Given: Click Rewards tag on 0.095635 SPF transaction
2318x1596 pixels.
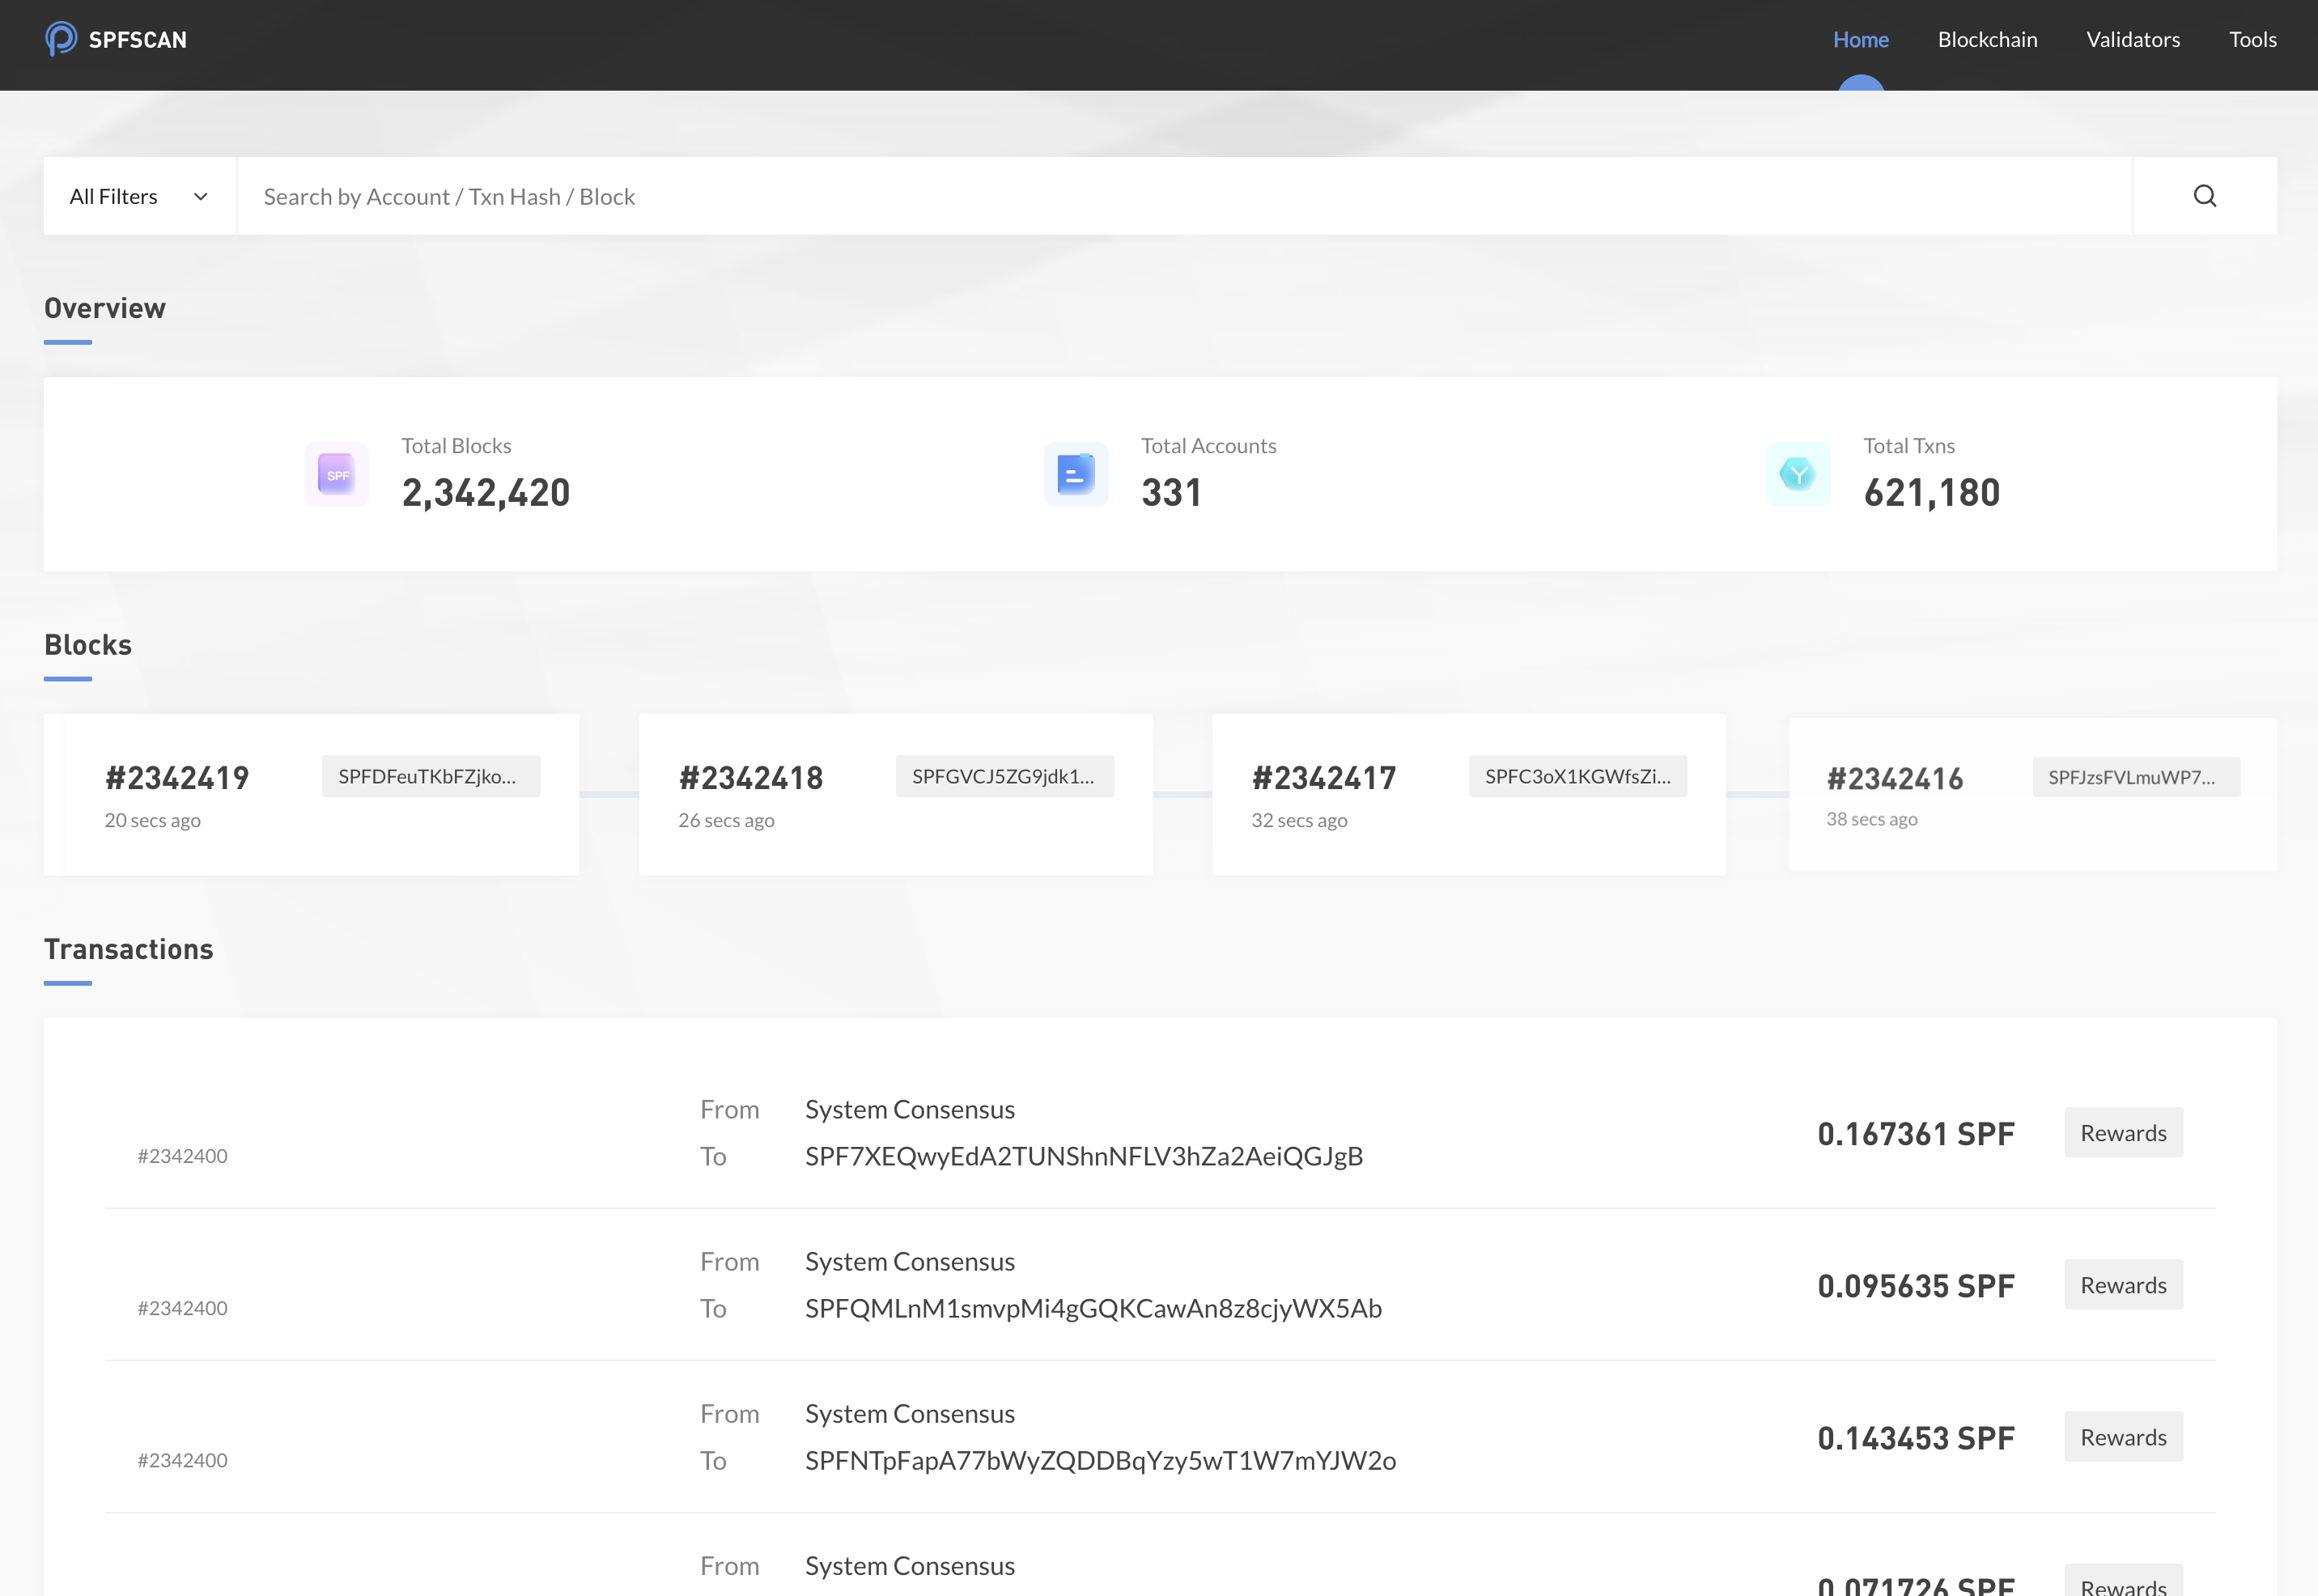Looking at the screenshot, I should pos(2124,1285).
